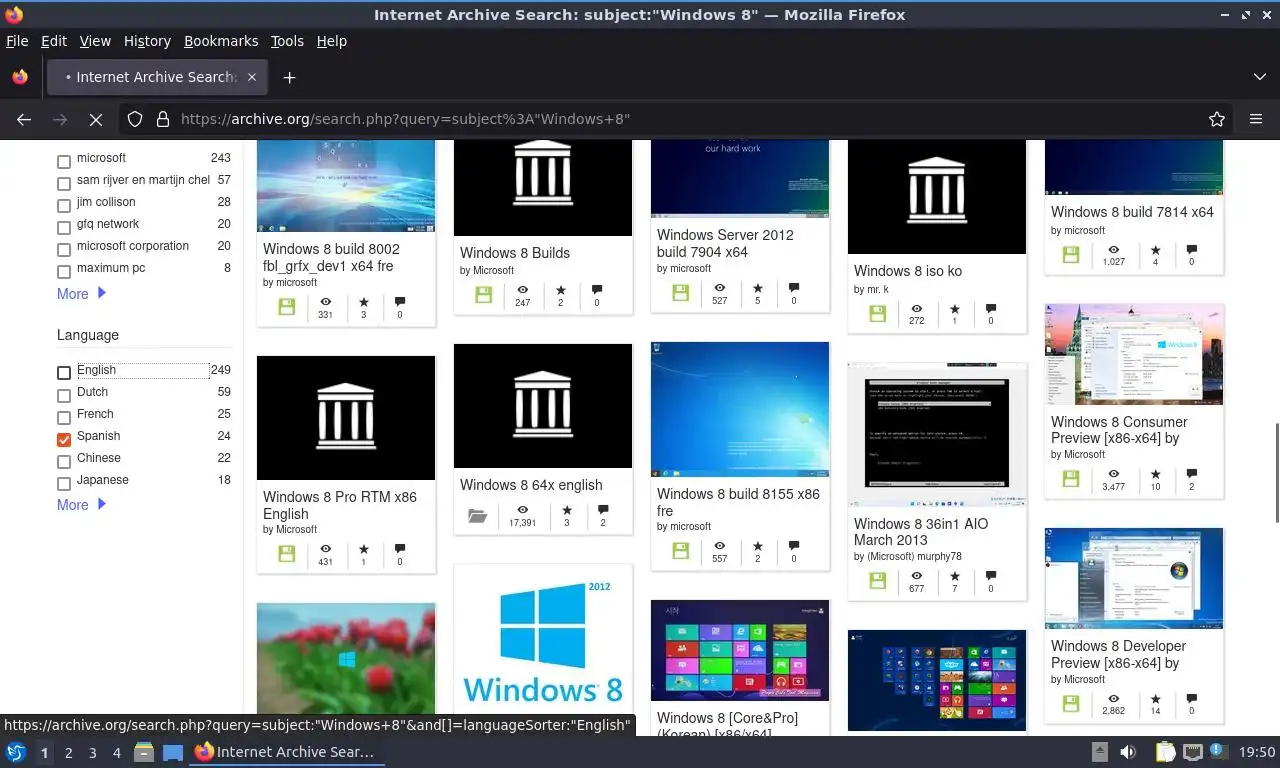Viewport: 1280px width, 768px height.
Task: Open the View menu
Action: (95, 41)
